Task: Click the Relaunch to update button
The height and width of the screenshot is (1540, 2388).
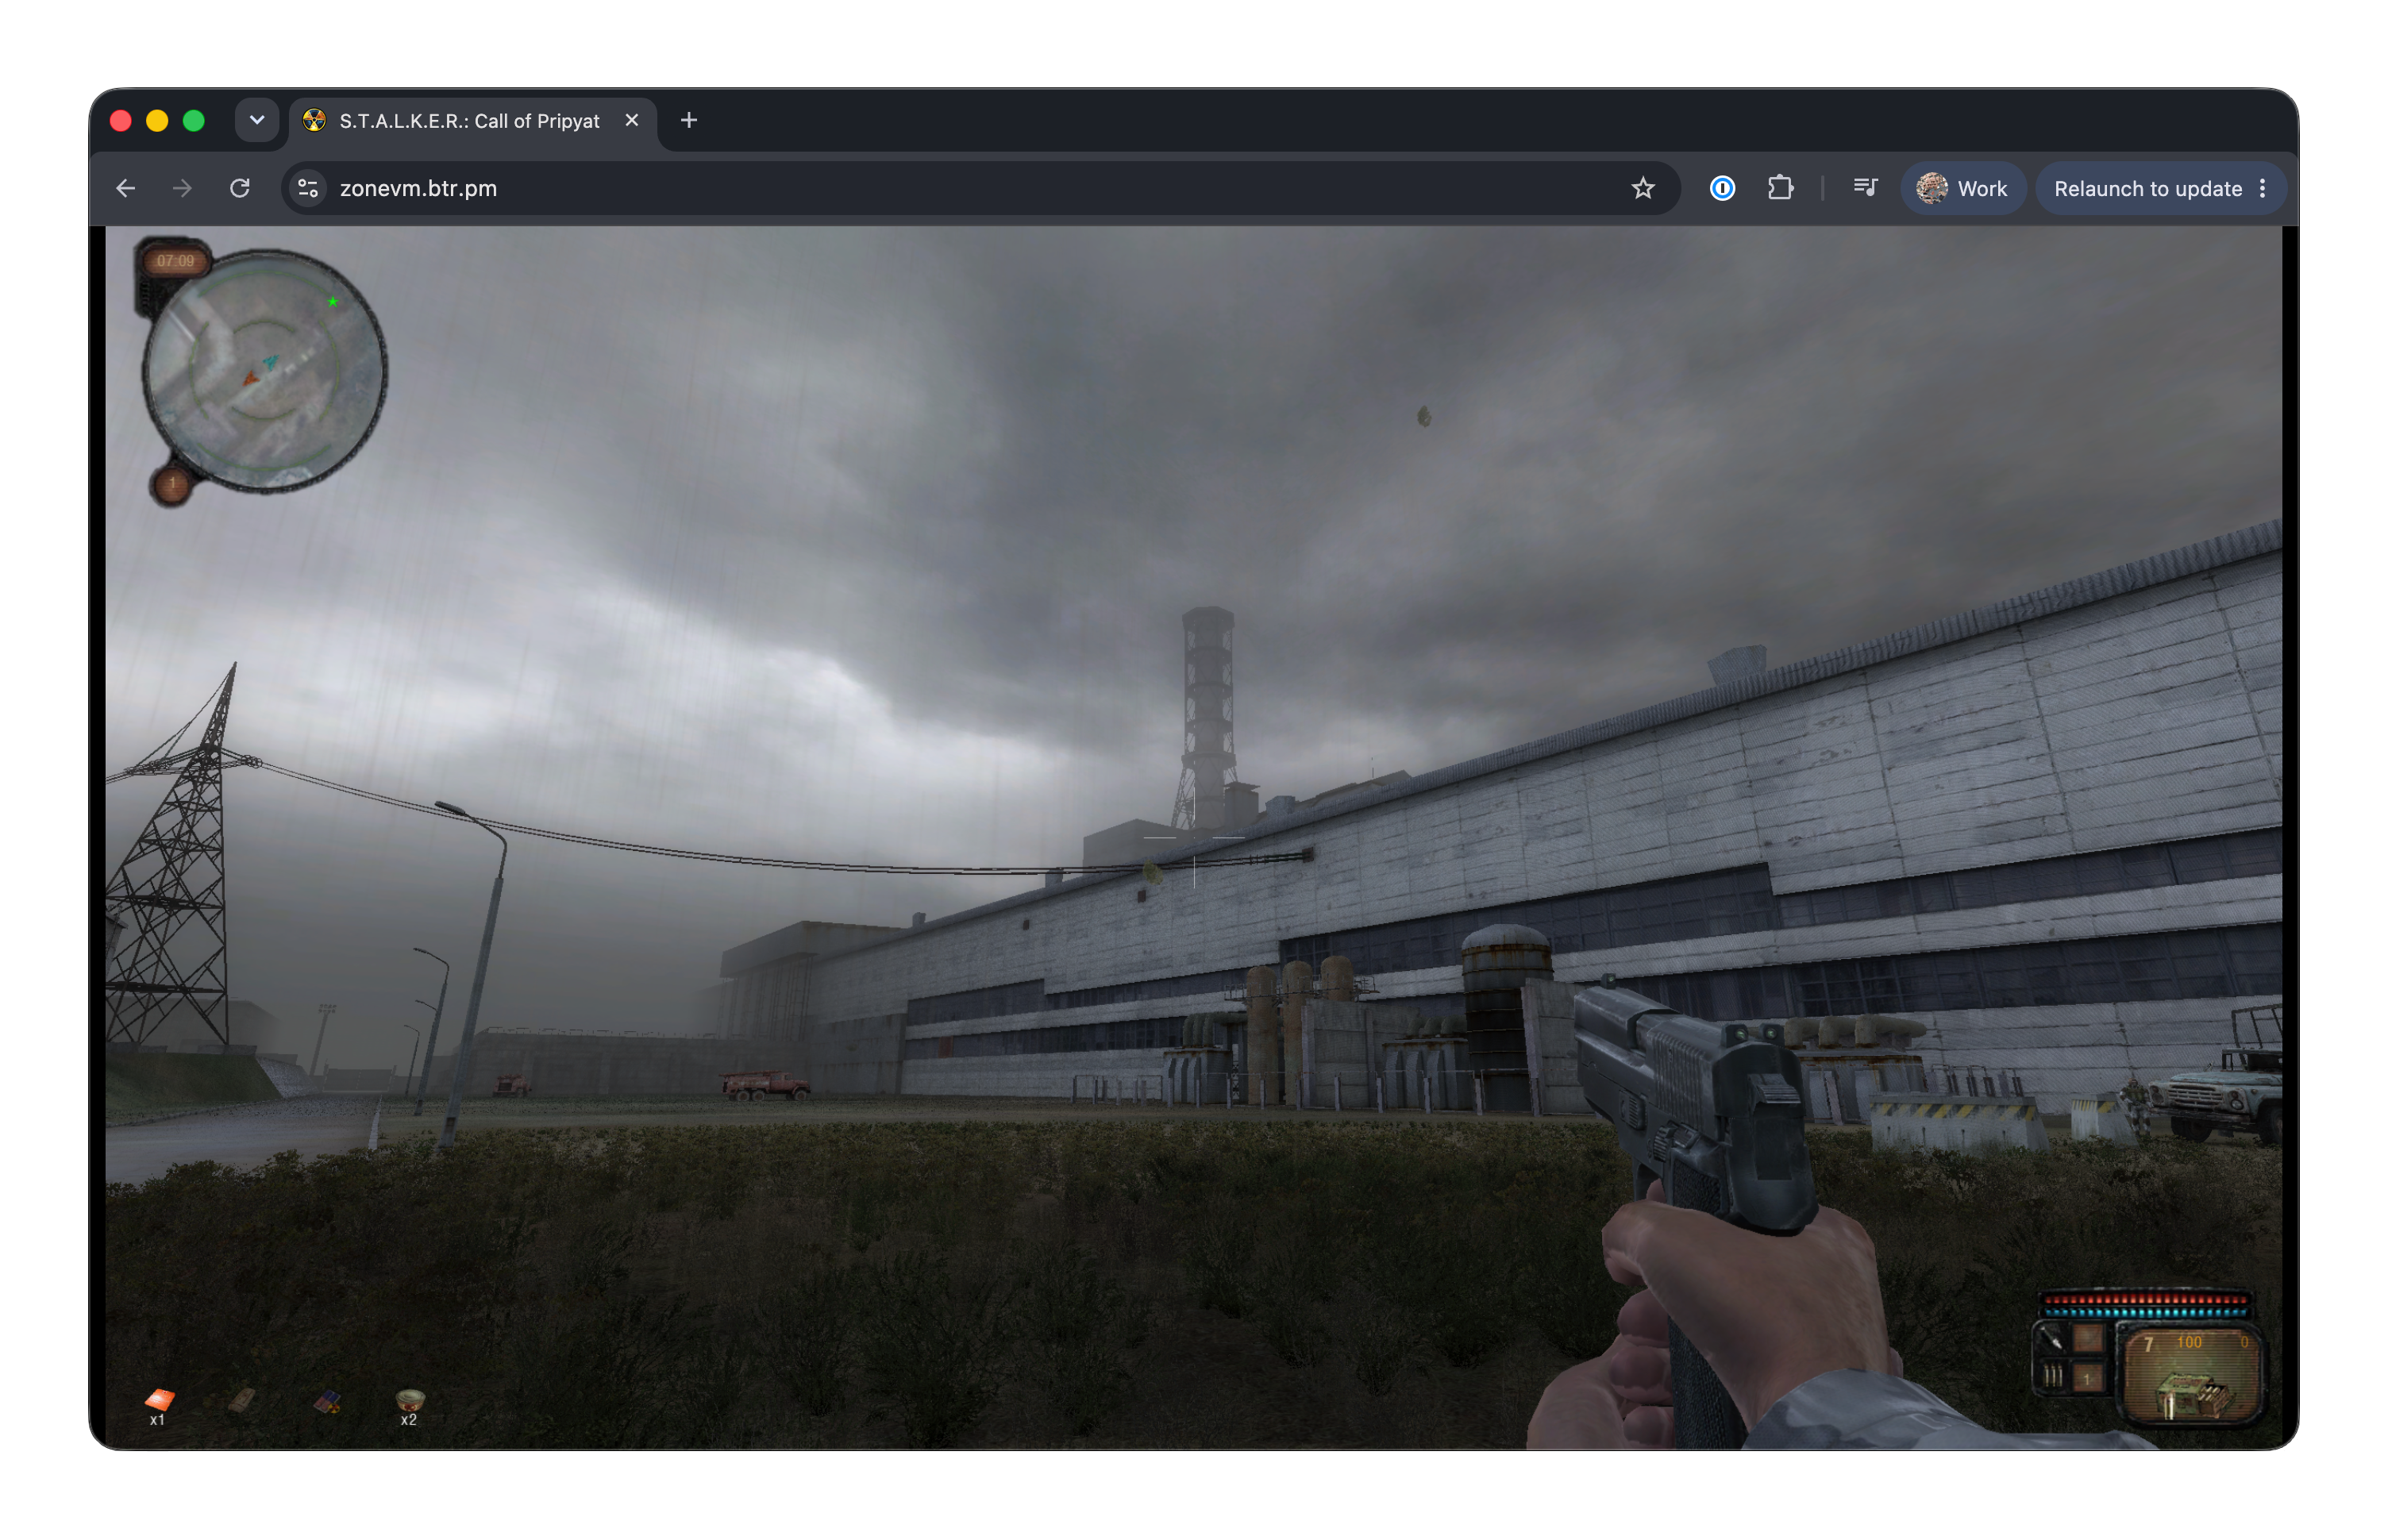Action: point(2147,188)
